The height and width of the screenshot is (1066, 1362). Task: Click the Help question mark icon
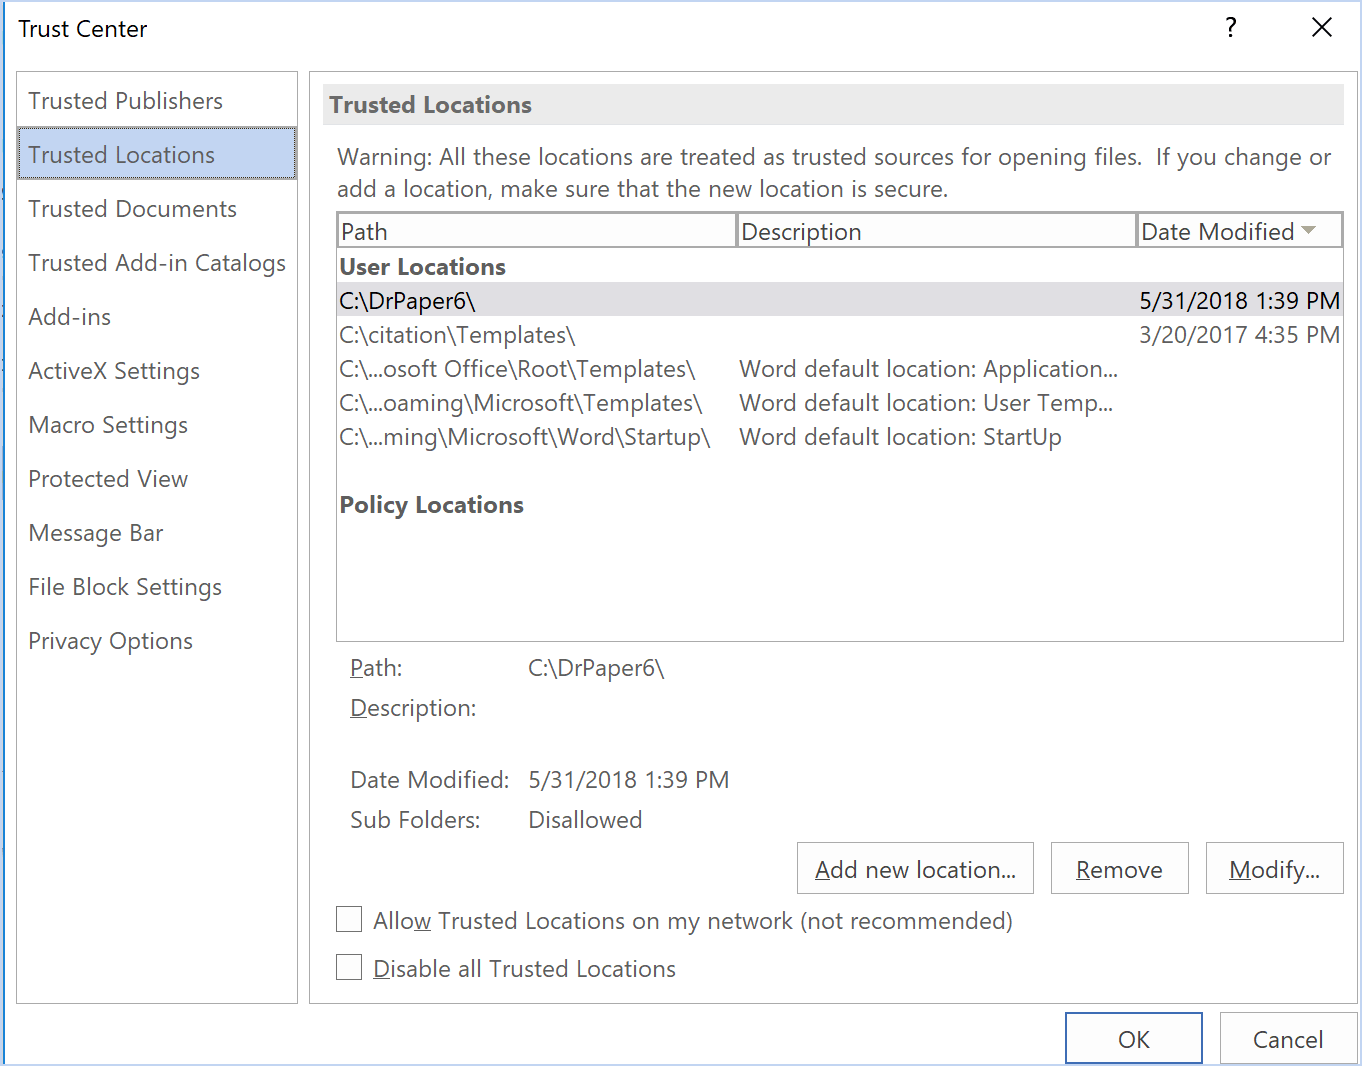click(x=1231, y=28)
